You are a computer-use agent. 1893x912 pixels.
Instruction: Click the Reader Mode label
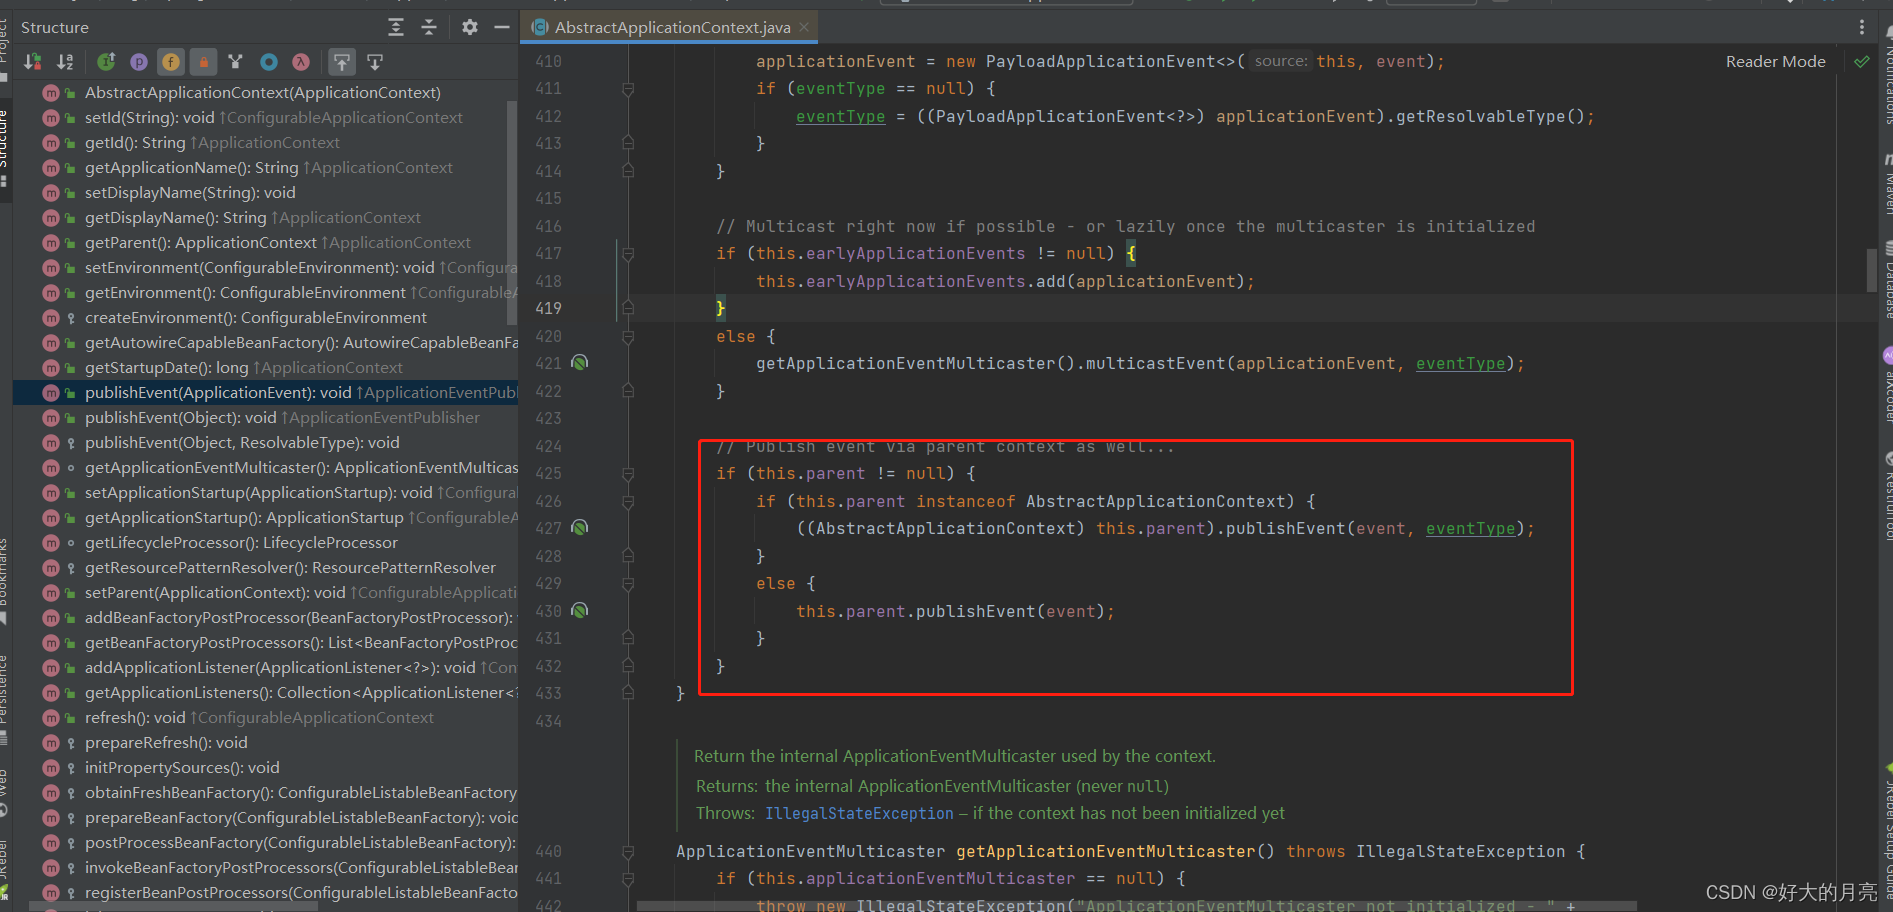(1775, 61)
